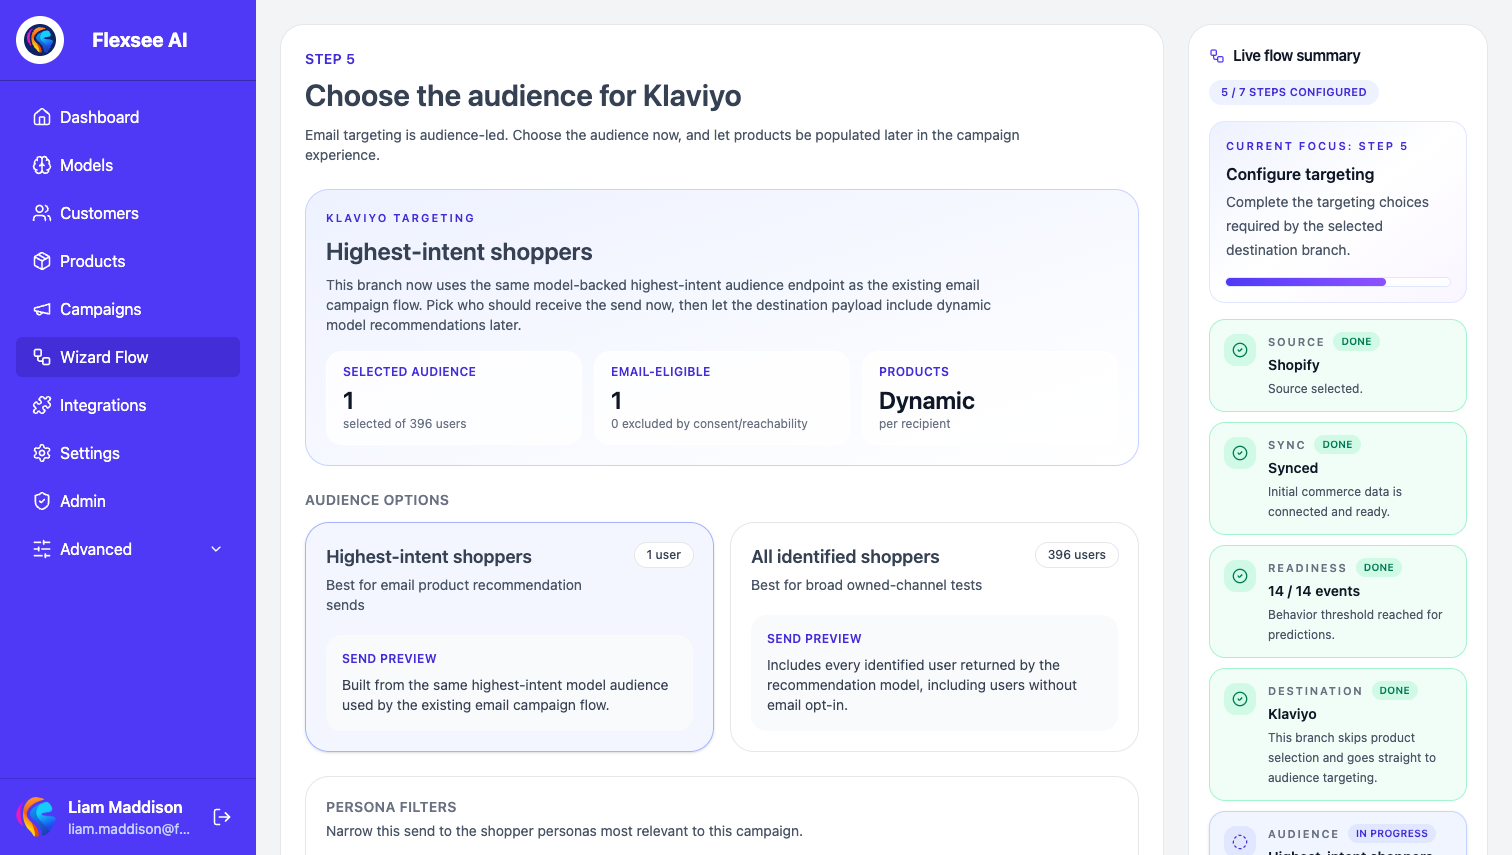1512x855 pixels.
Task: Click the Destination DONE status badge
Action: tap(1394, 691)
